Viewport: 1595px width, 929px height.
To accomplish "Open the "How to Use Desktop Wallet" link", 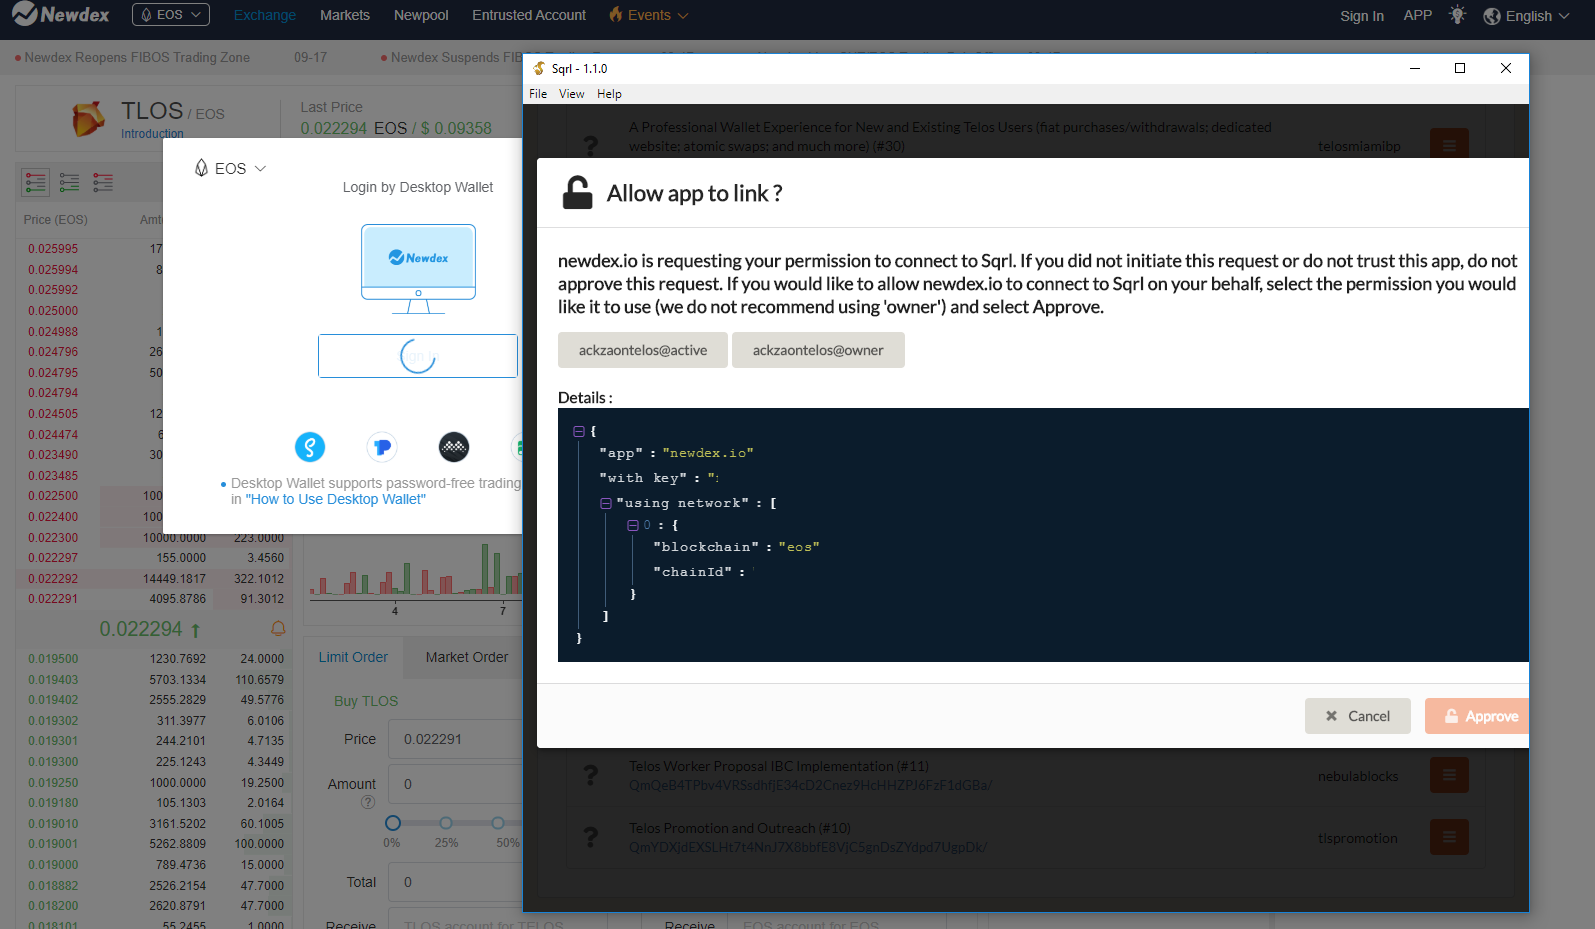I will click(336, 499).
